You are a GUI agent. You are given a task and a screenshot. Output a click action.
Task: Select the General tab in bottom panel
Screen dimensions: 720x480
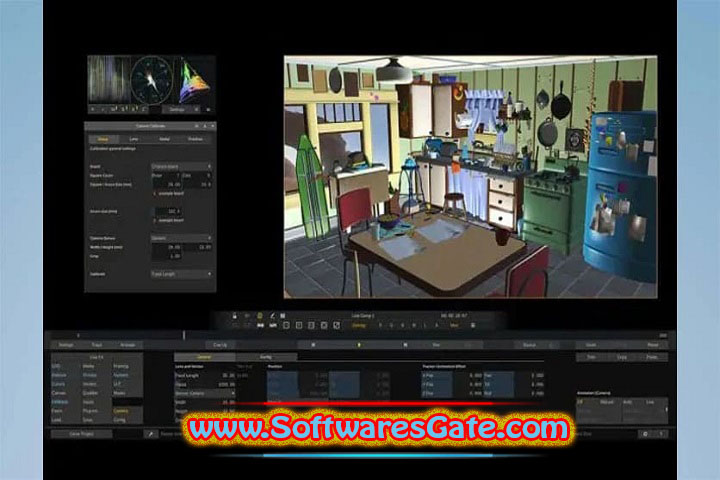(204, 356)
